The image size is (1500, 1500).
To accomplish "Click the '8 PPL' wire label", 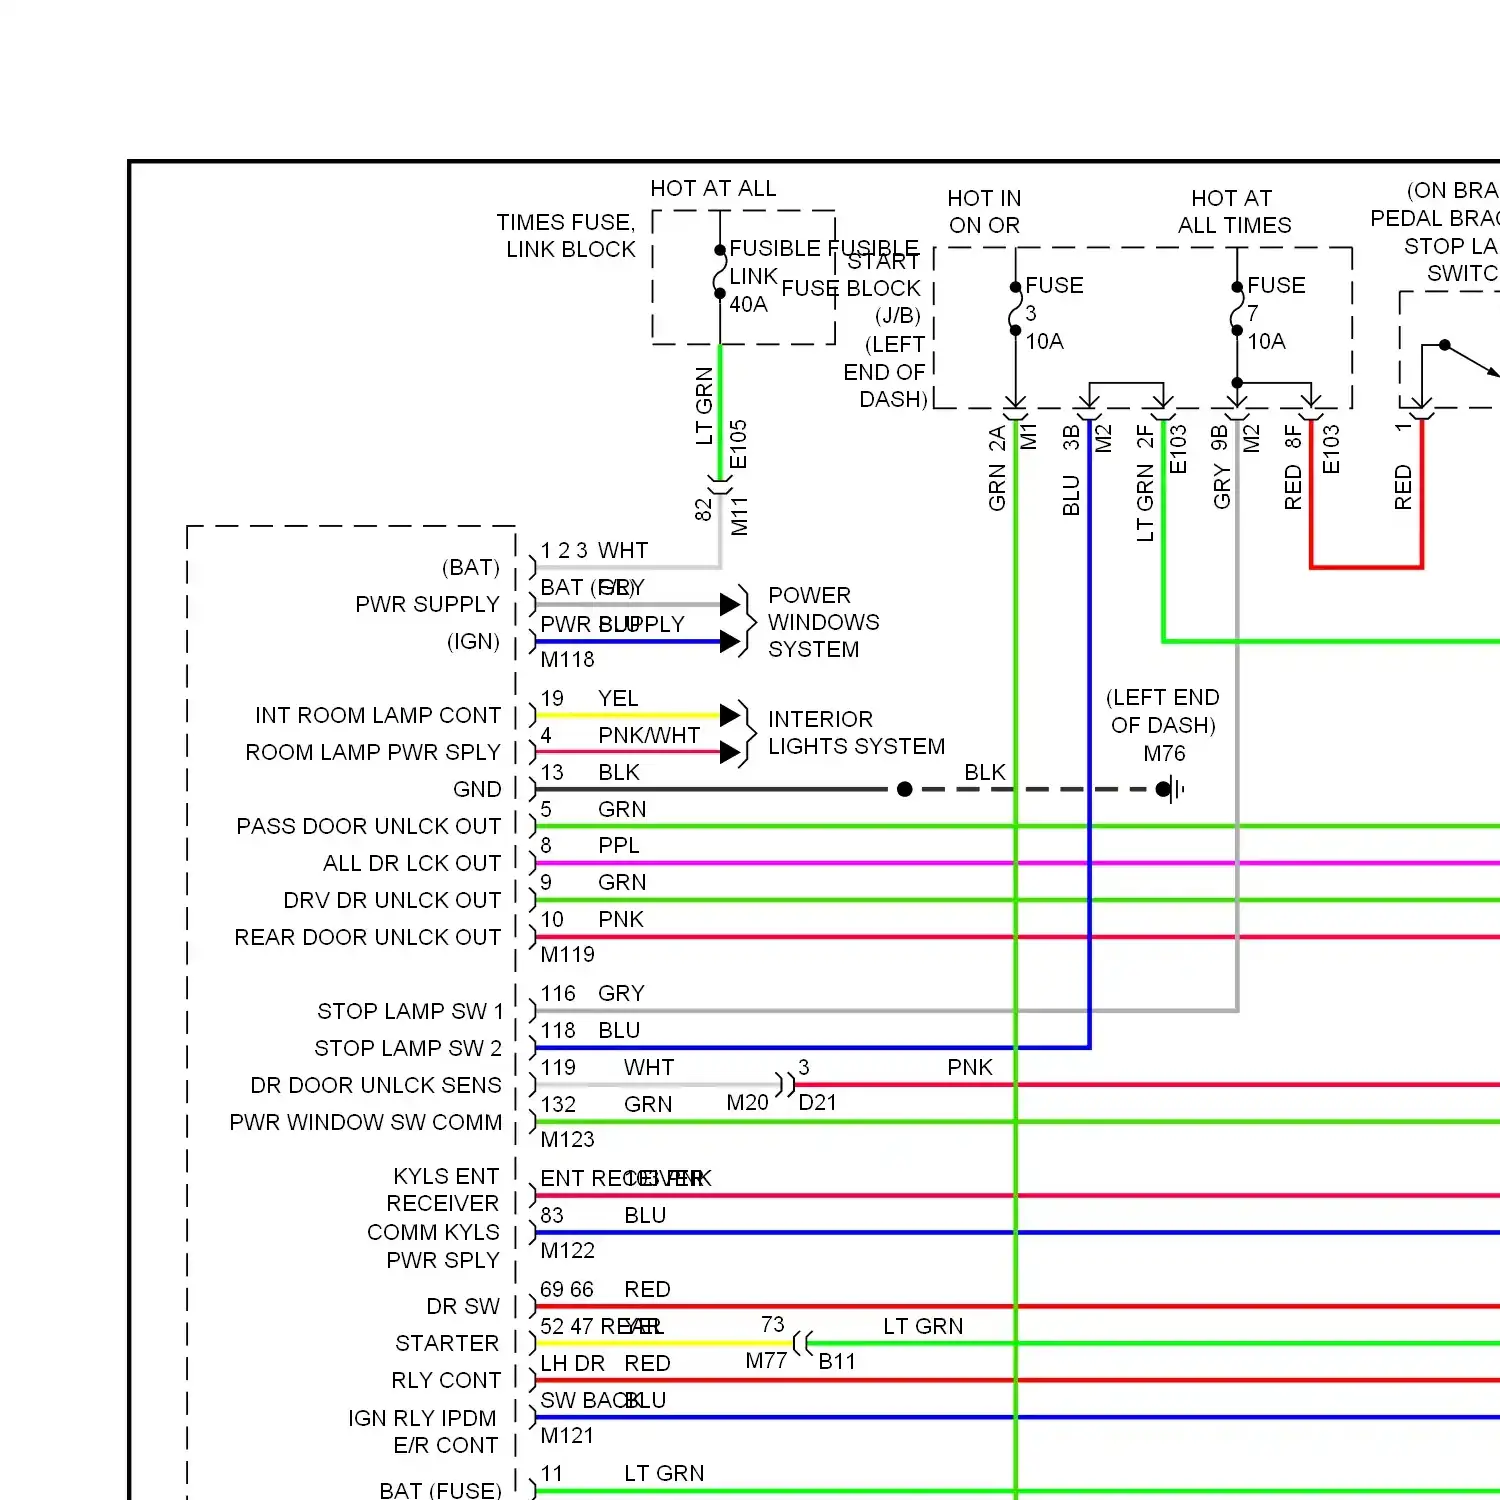I will (x=590, y=845).
